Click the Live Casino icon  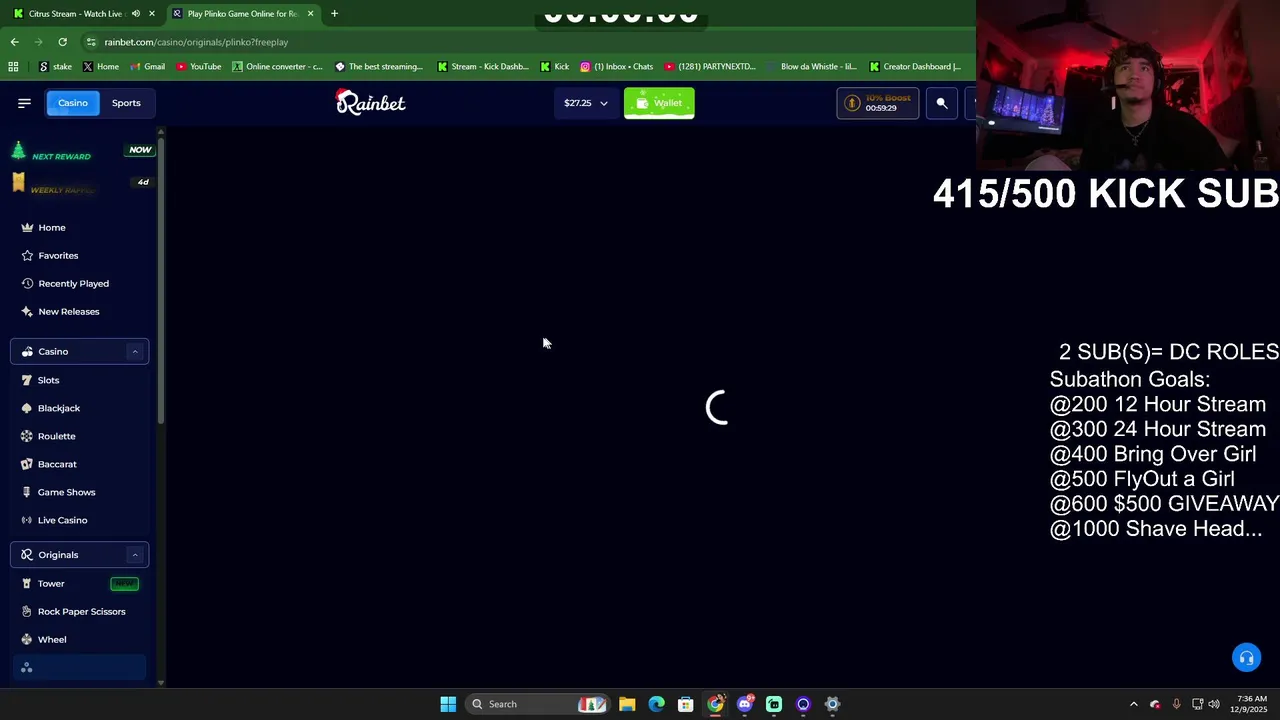[x=27, y=521]
